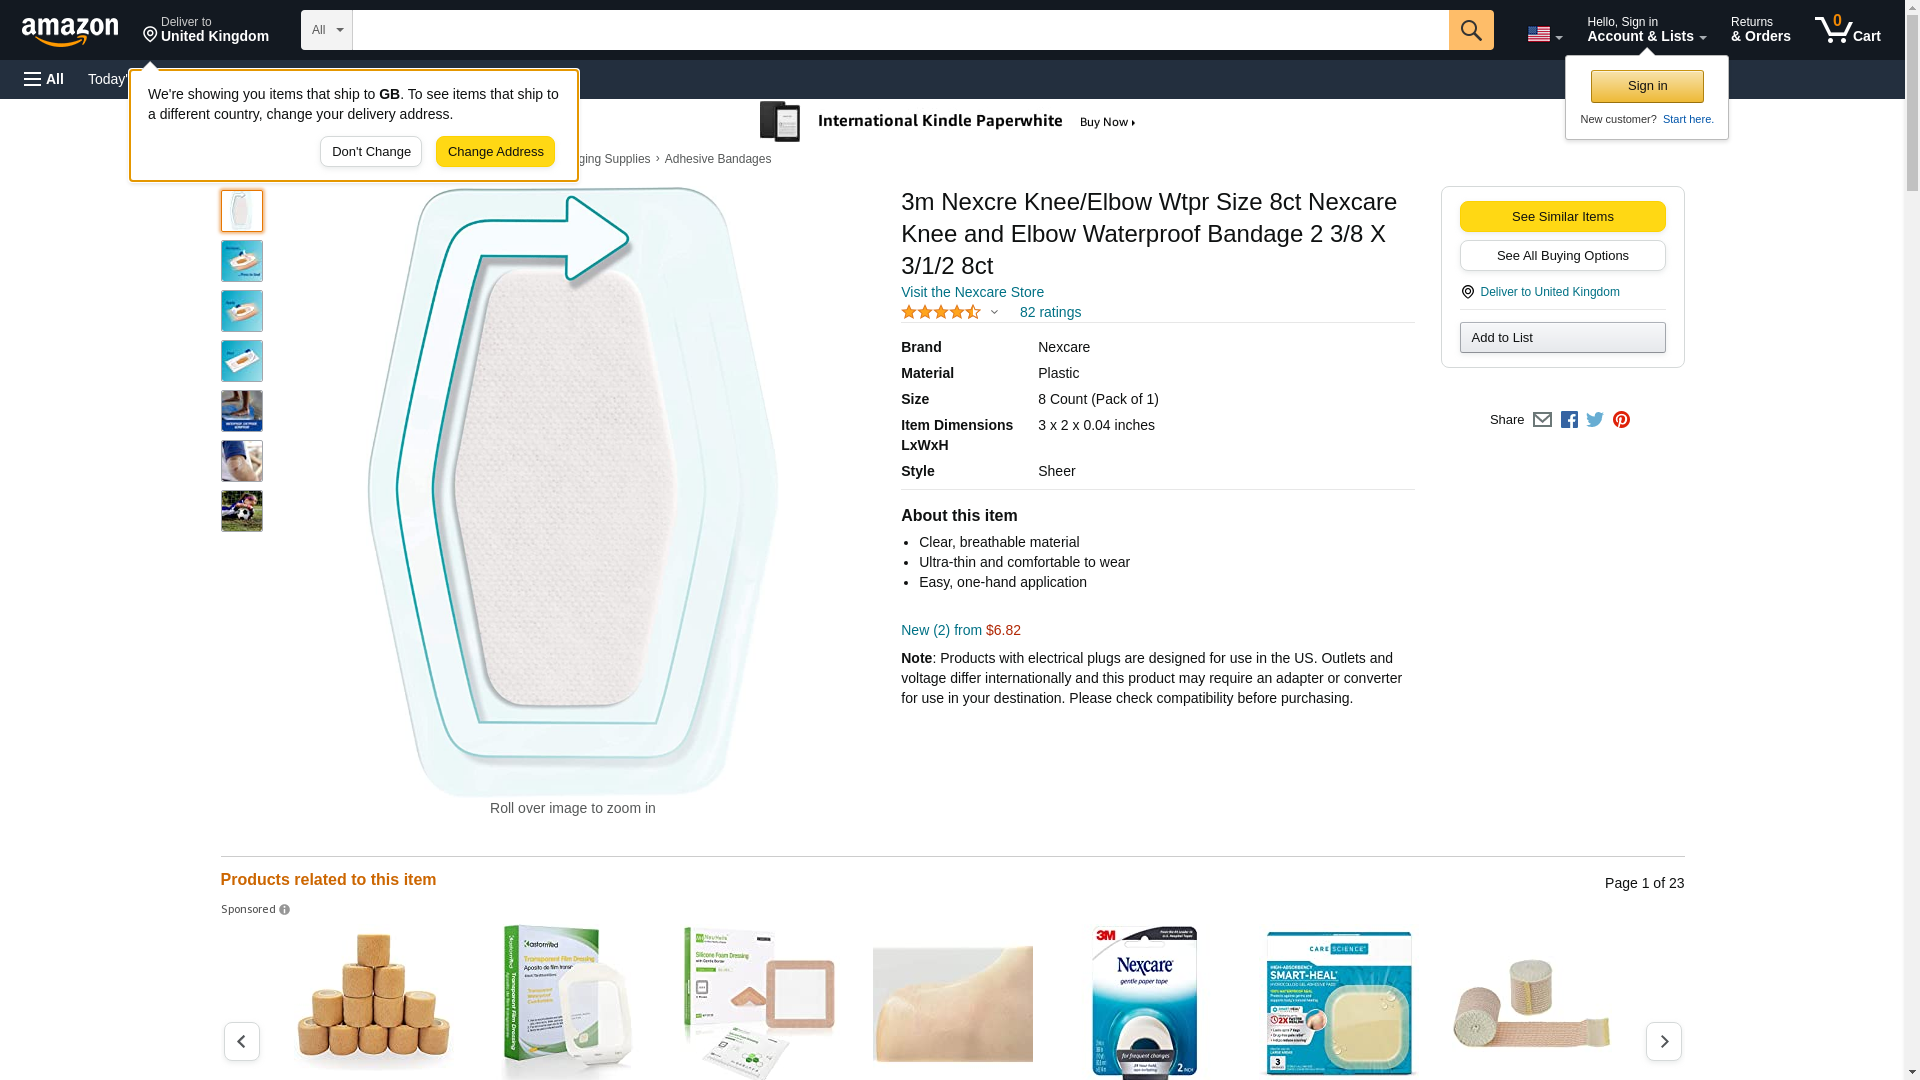1920x1080 pixels.
Task: Go to next related products page
Action: click(x=1663, y=1041)
